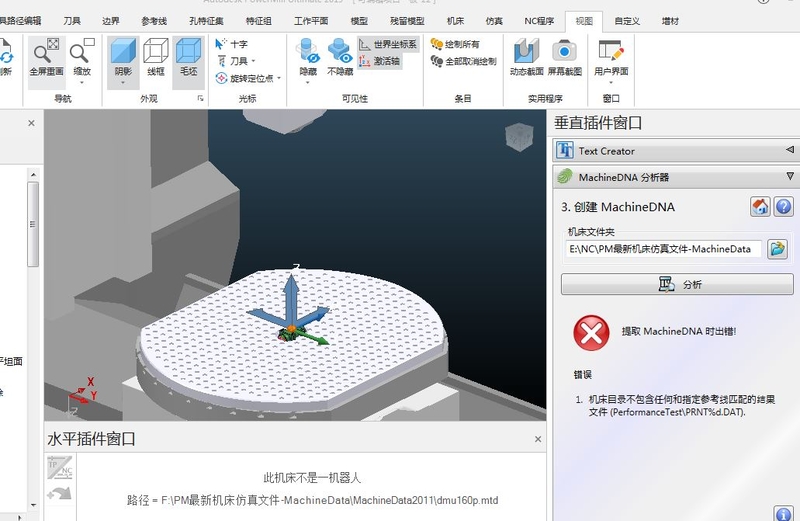Open the 刀具 ribbon tab
The image size is (800, 521).
pos(72,21)
